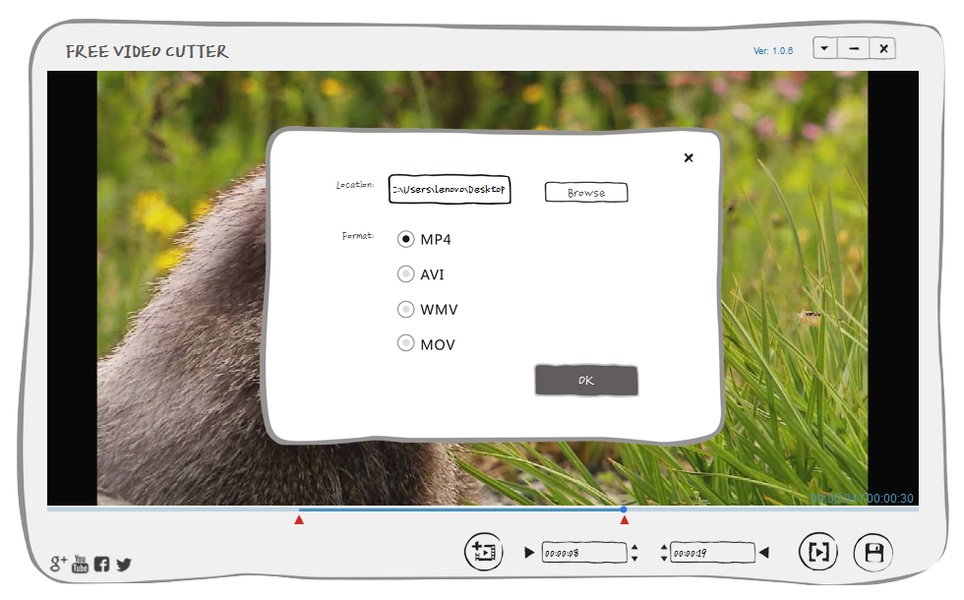964x600 pixels.
Task: Click the Browse button
Action: coord(586,192)
